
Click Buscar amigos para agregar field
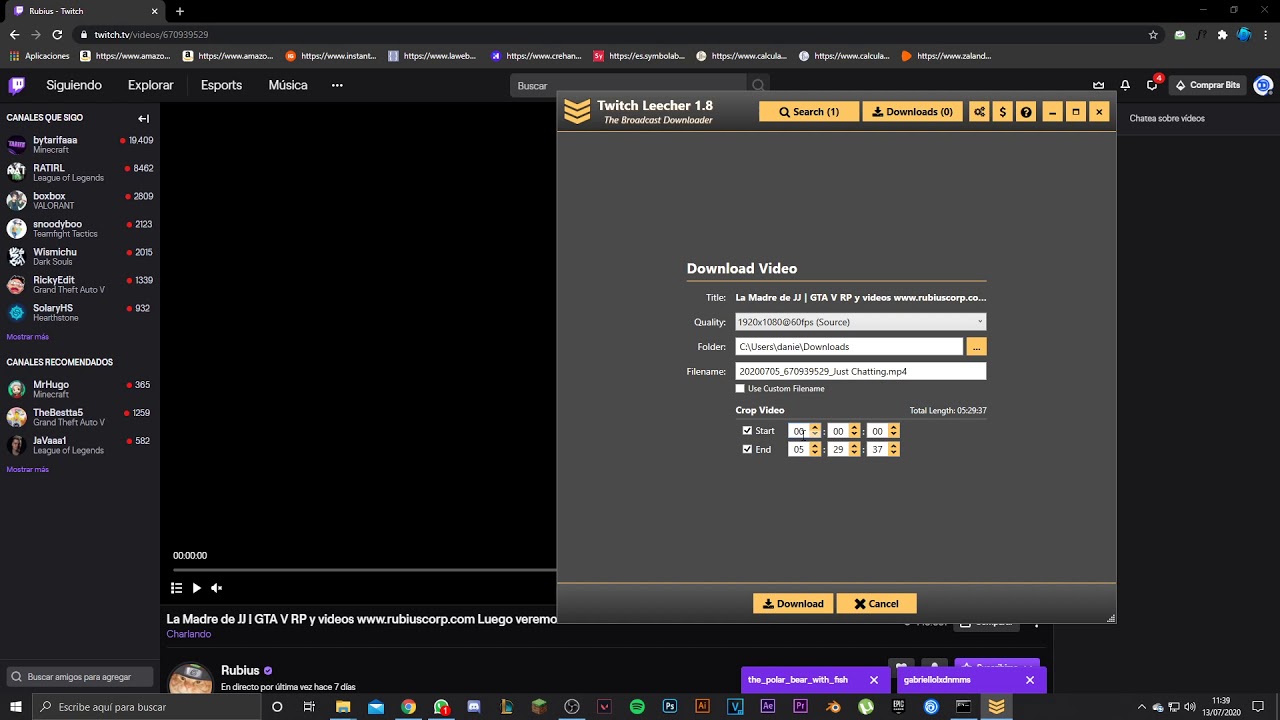point(80,677)
